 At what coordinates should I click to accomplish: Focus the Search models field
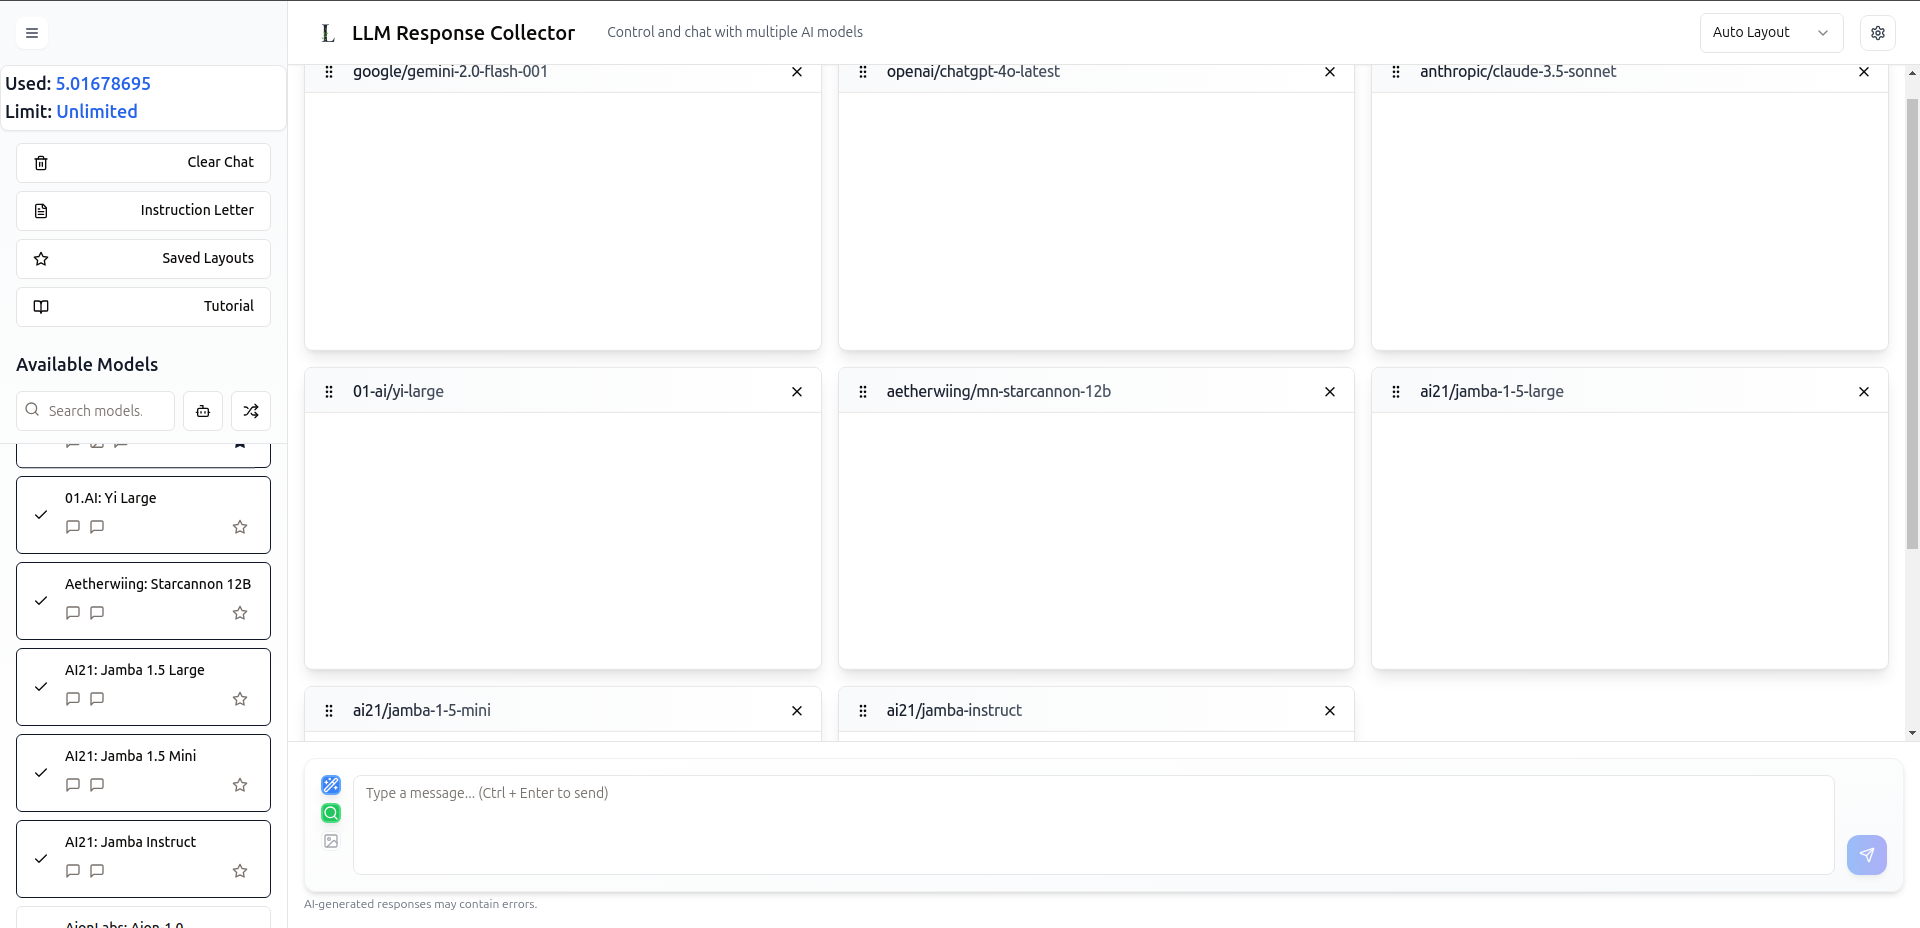point(96,411)
